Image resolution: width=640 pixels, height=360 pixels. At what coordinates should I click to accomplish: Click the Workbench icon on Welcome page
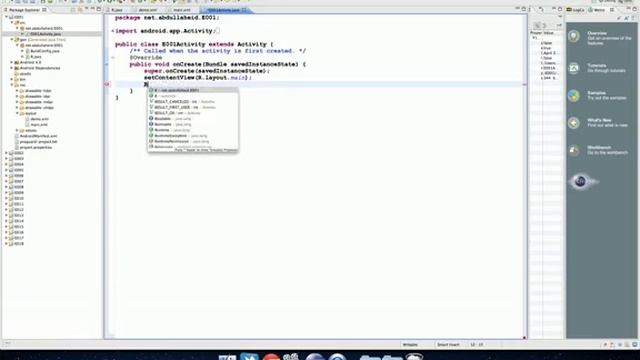(x=574, y=150)
